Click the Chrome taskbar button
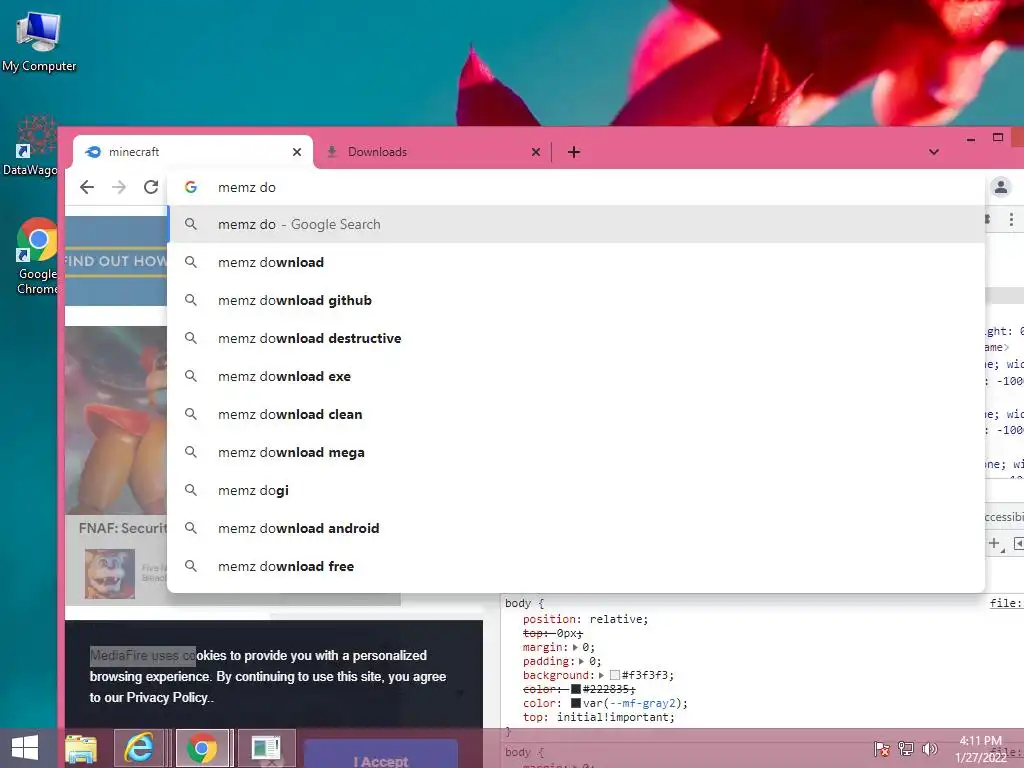1024x768 pixels. [202, 748]
